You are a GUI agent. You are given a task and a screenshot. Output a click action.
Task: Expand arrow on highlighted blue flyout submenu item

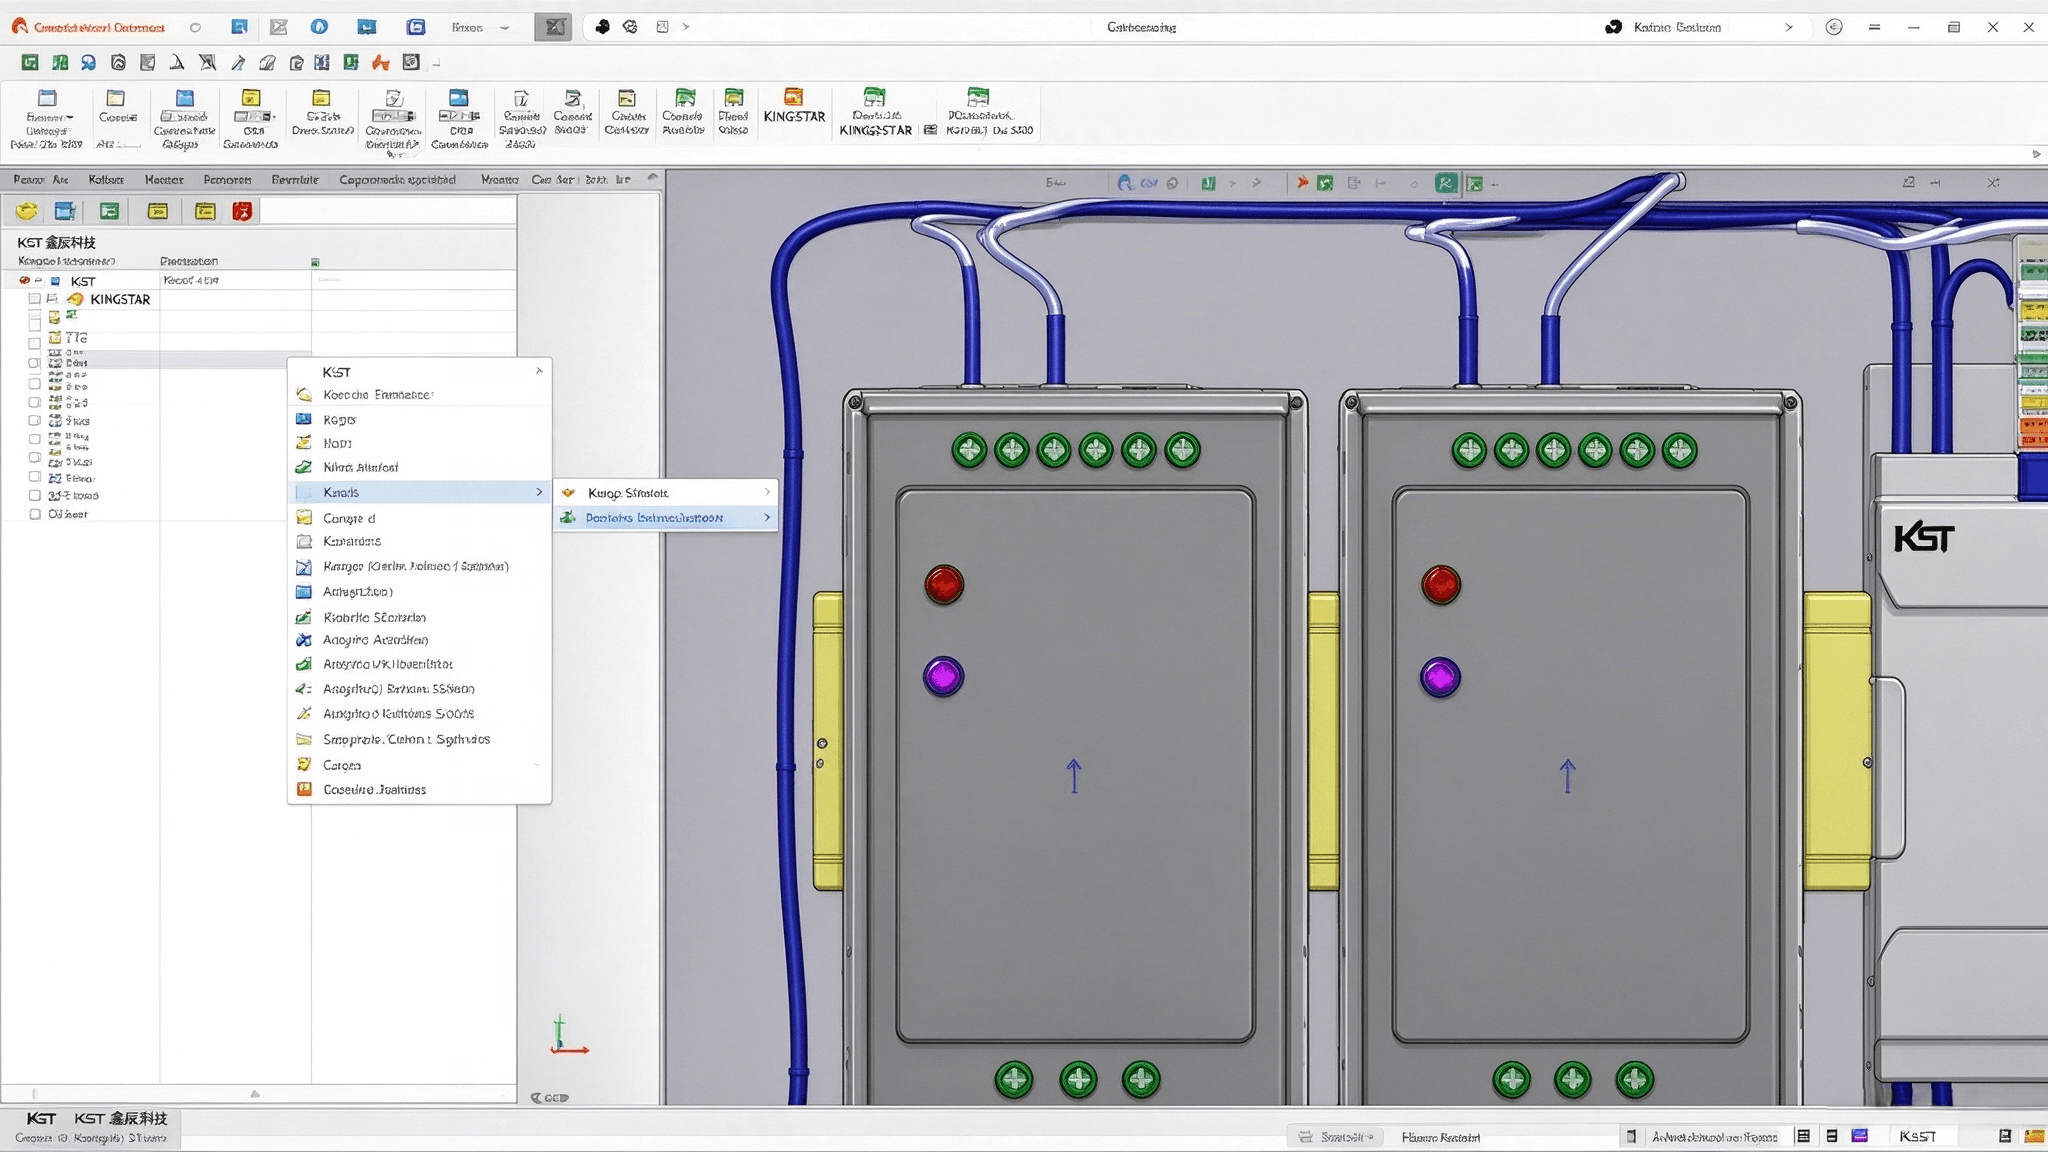(767, 517)
